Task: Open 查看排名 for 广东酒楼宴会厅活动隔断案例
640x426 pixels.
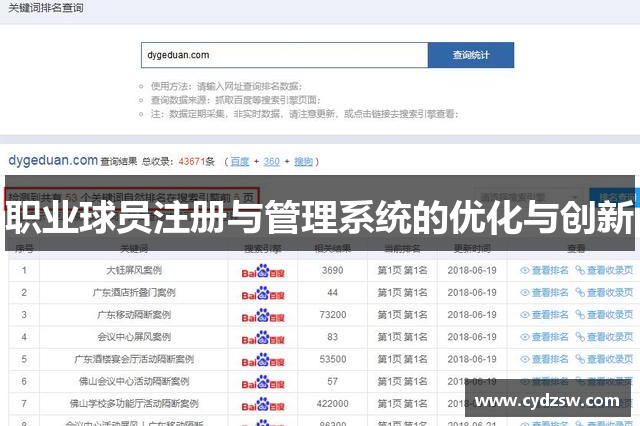Action: (544, 359)
